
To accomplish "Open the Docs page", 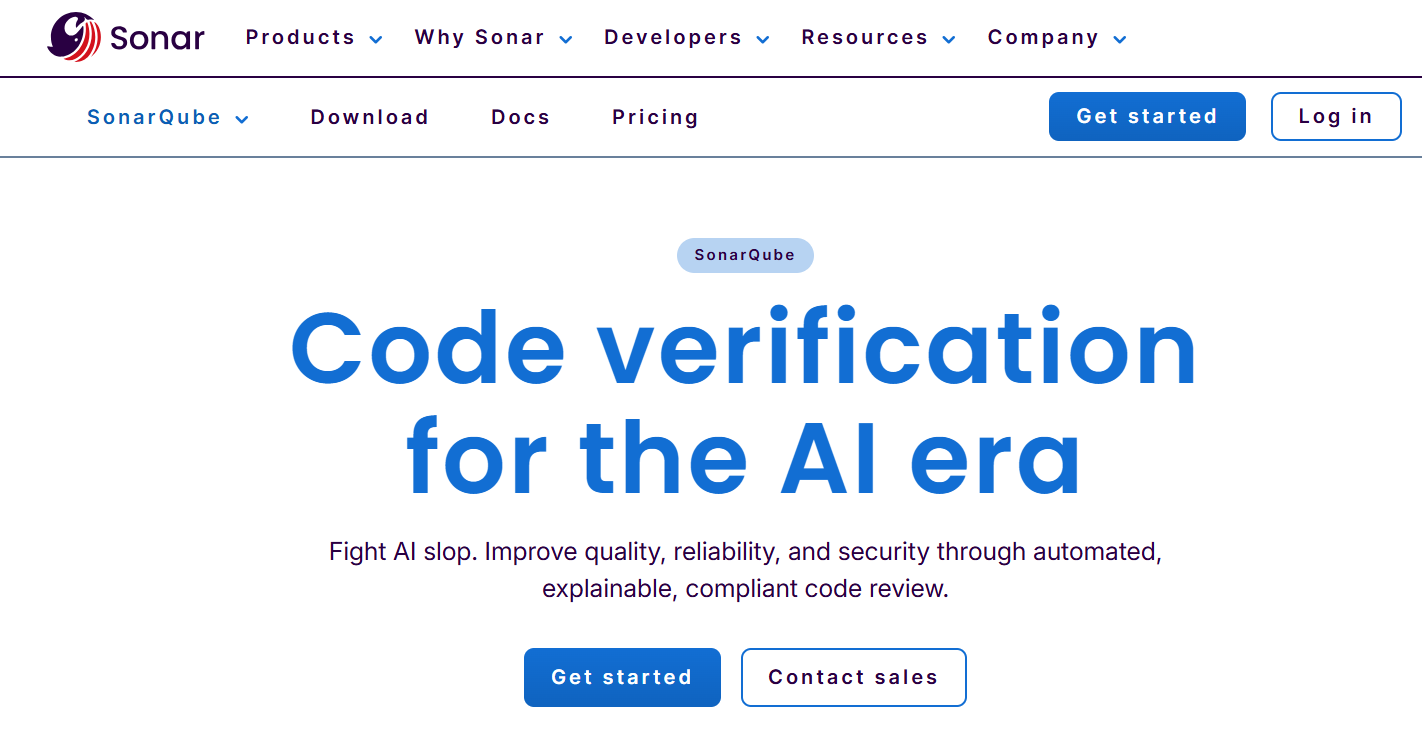I will coord(520,117).
